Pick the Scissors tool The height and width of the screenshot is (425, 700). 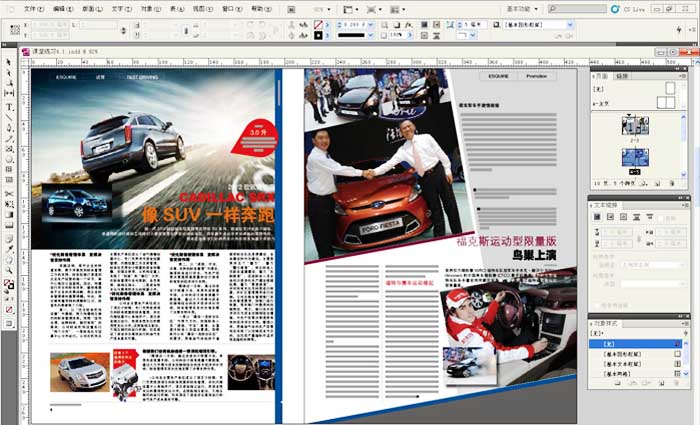8,194
